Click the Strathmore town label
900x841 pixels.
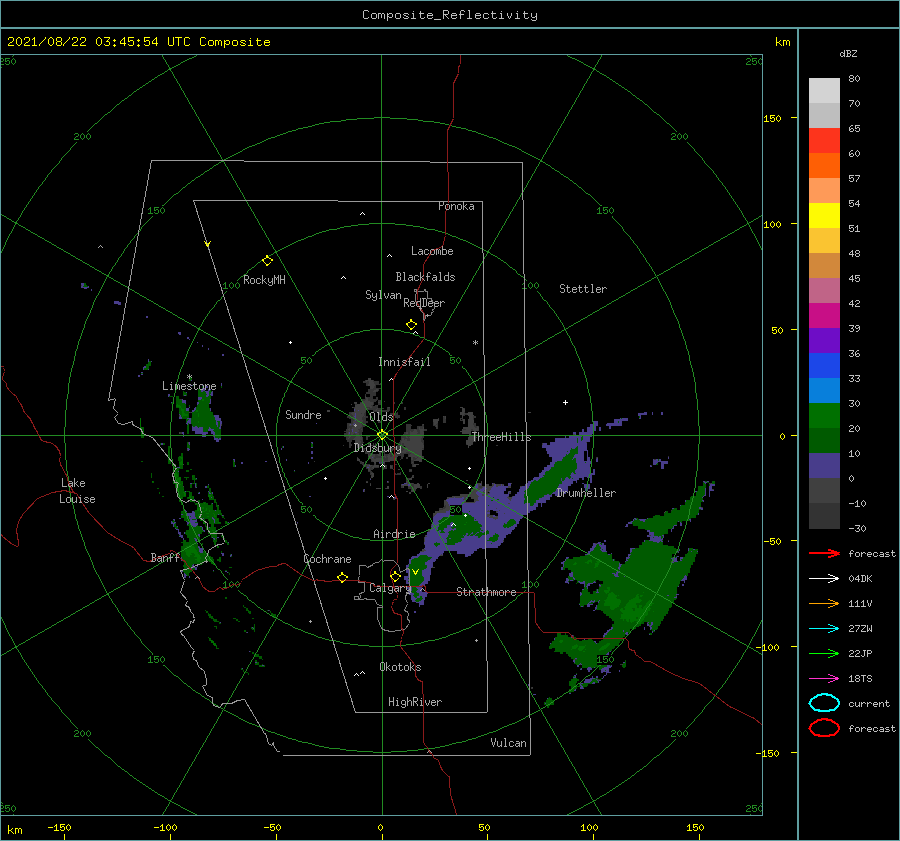point(486,592)
